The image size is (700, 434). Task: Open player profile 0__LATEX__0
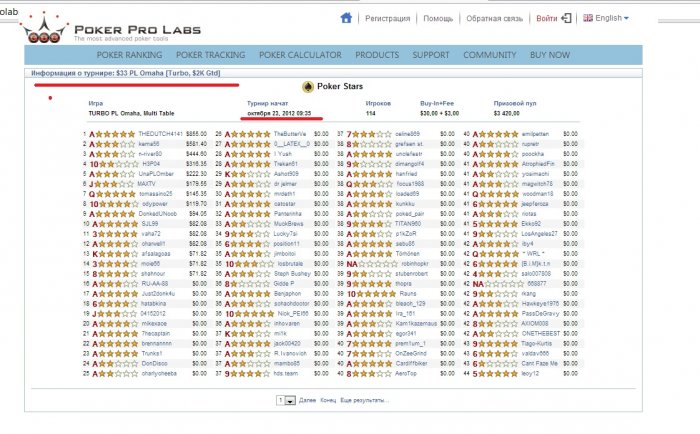(x=292, y=144)
